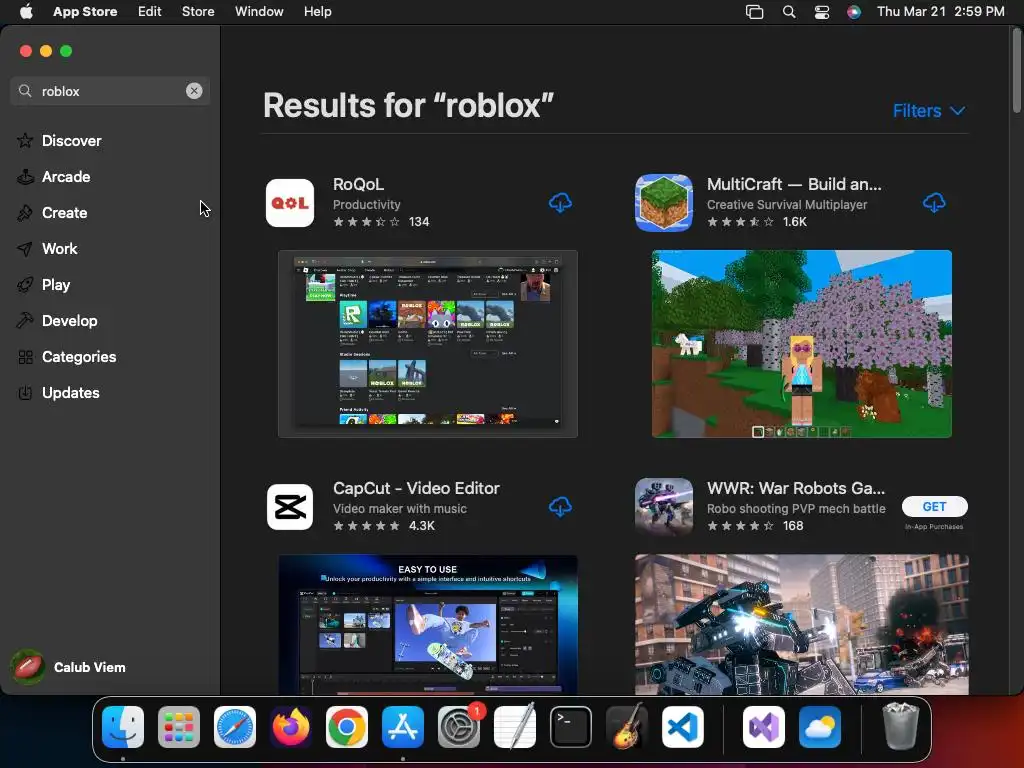Open Visual Studio Code from the Dock
1024x768 pixels.
(682, 727)
